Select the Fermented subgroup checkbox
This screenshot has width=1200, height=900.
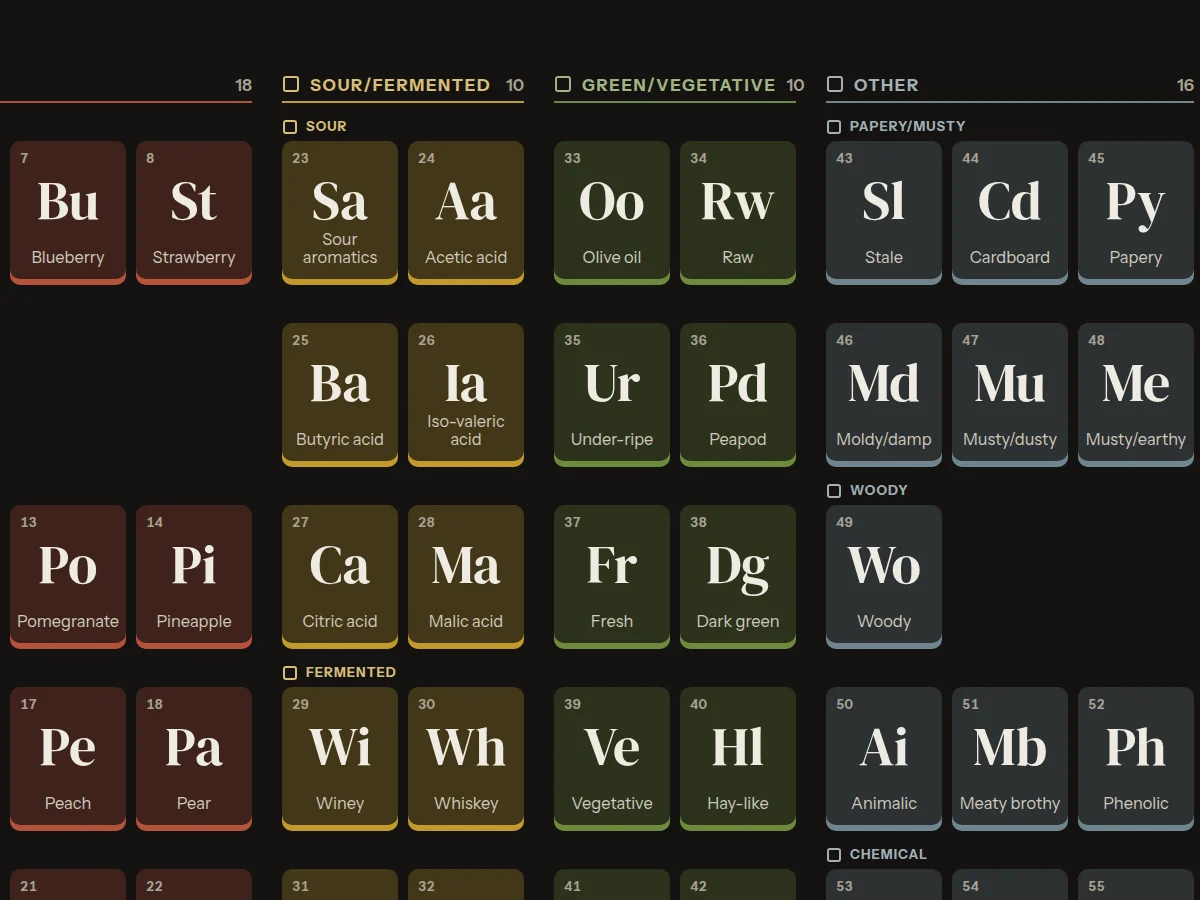pos(290,673)
